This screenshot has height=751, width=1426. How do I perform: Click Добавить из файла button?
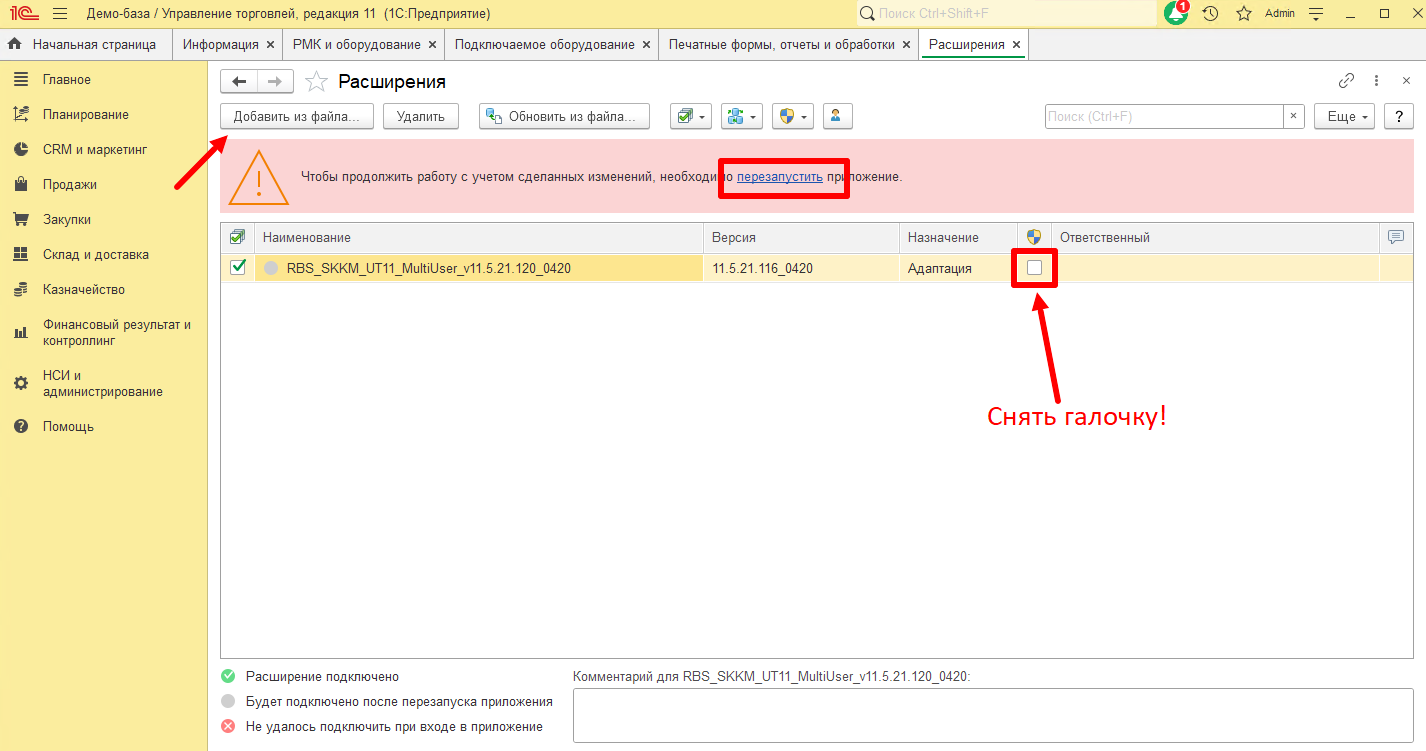click(296, 116)
